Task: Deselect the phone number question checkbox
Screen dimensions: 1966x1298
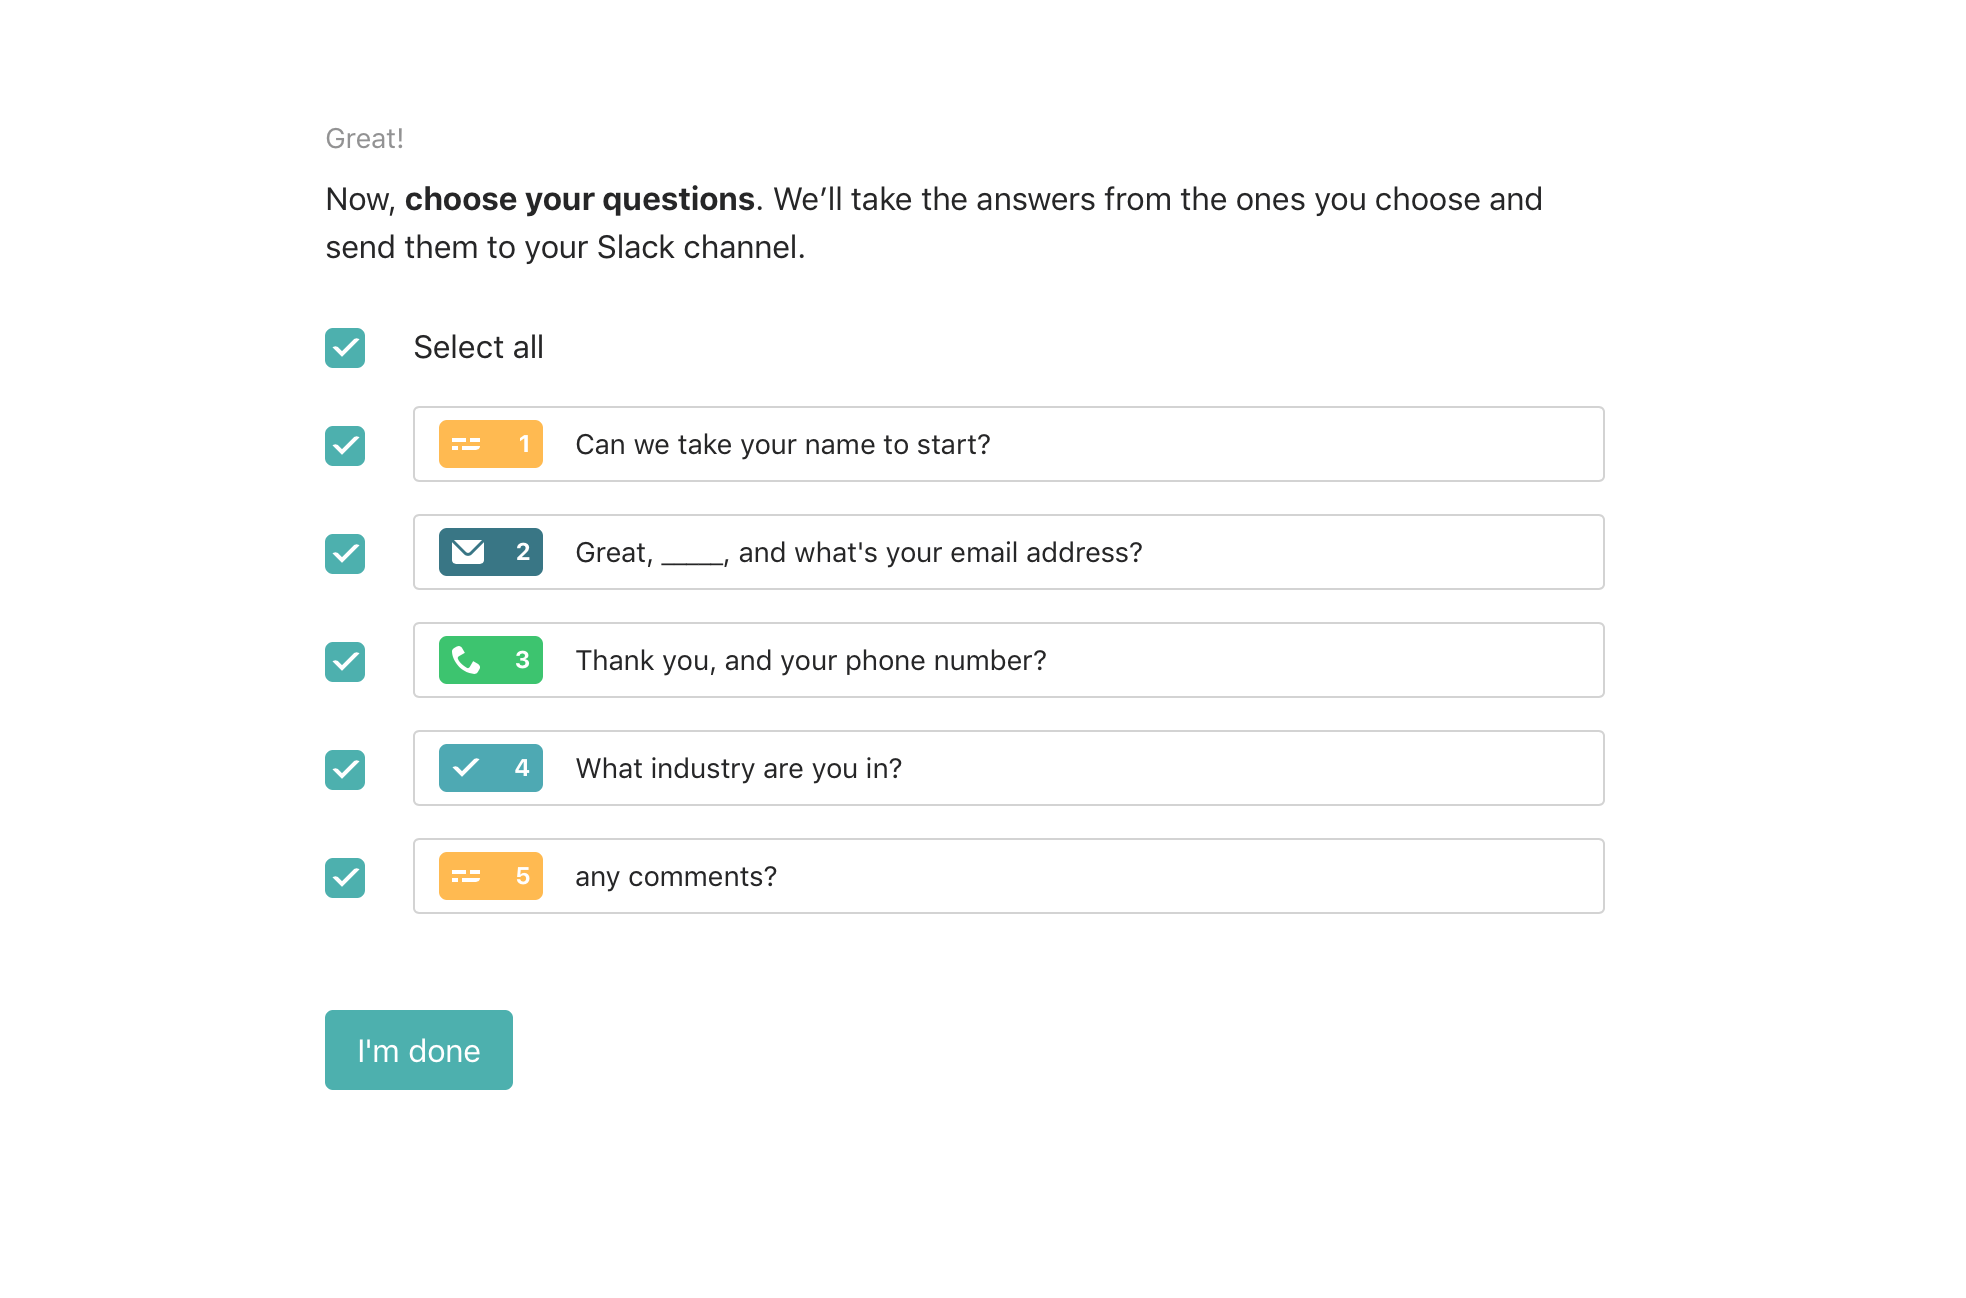Action: point(345,662)
